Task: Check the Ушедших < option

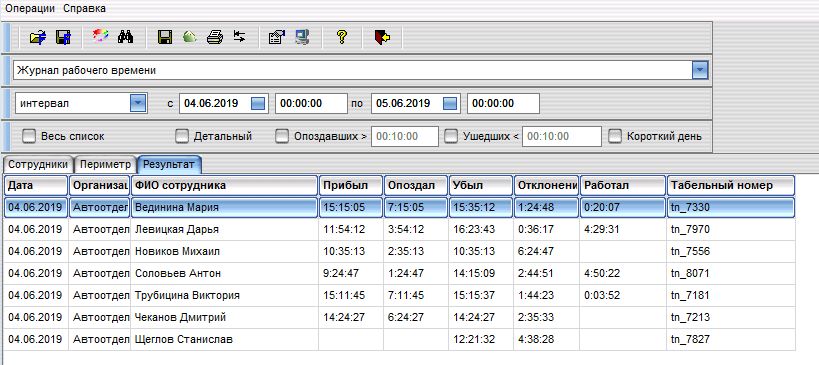Action: [451, 136]
